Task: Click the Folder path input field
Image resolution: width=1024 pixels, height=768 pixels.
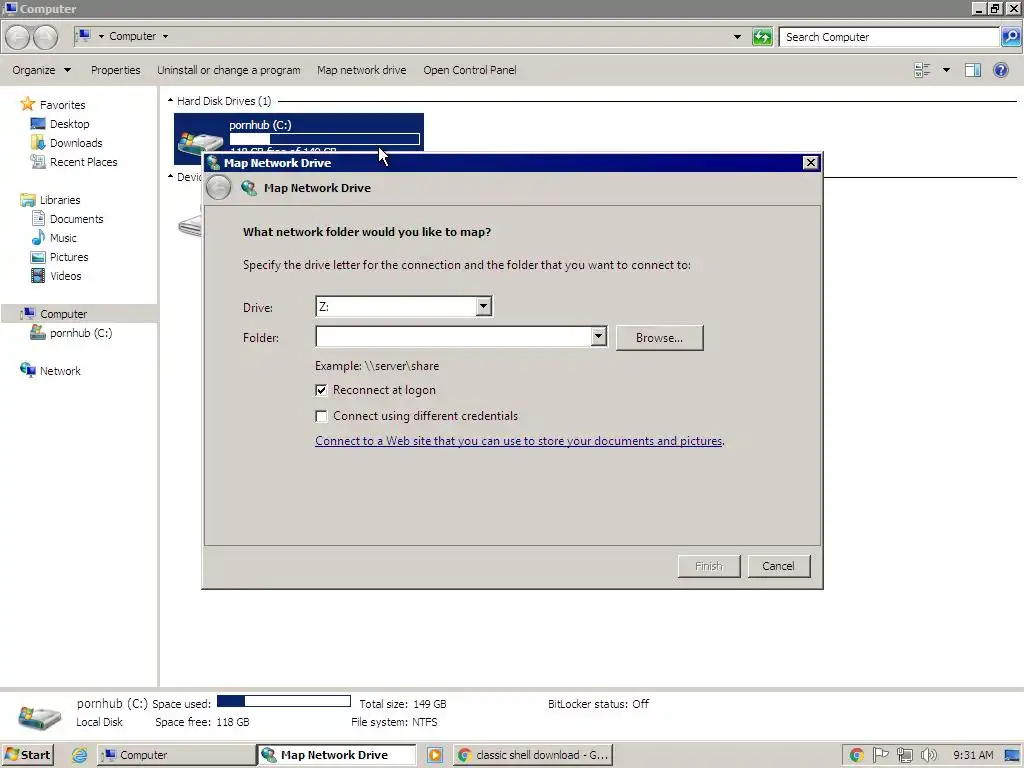Action: [x=453, y=337]
